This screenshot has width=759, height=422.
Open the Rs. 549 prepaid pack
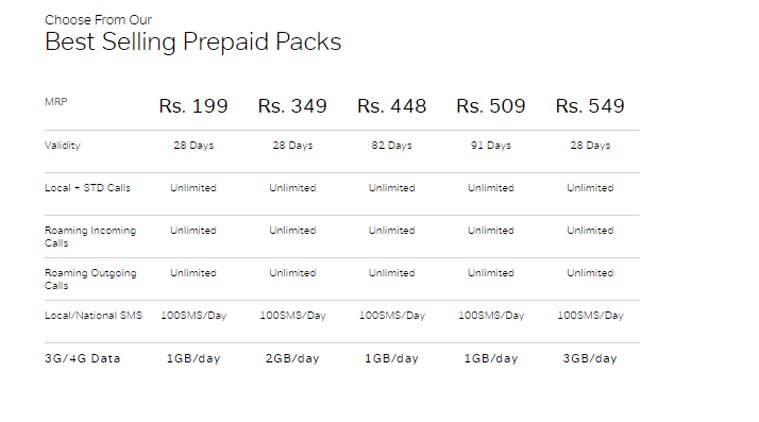point(590,106)
